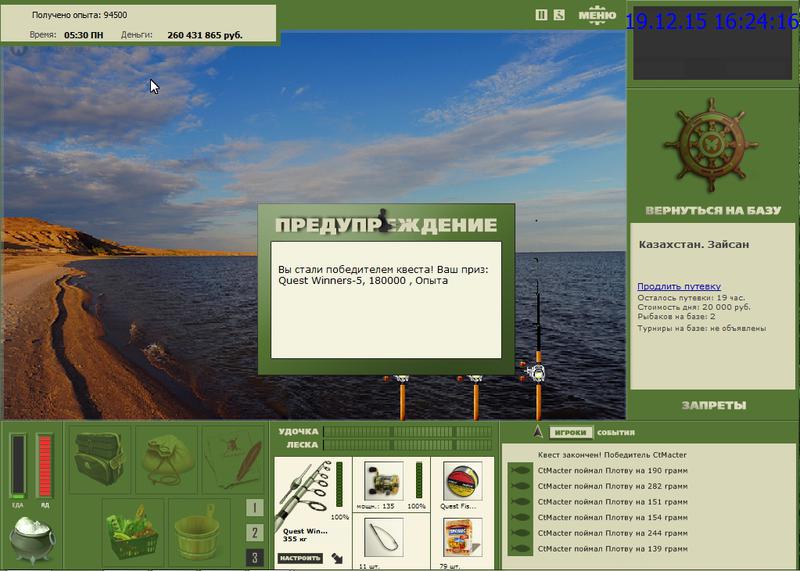Image resolution: width=800 pixels, height=571 pixels.
Task: Click the УДОЧКА tension bar
Action: point(407,432)
